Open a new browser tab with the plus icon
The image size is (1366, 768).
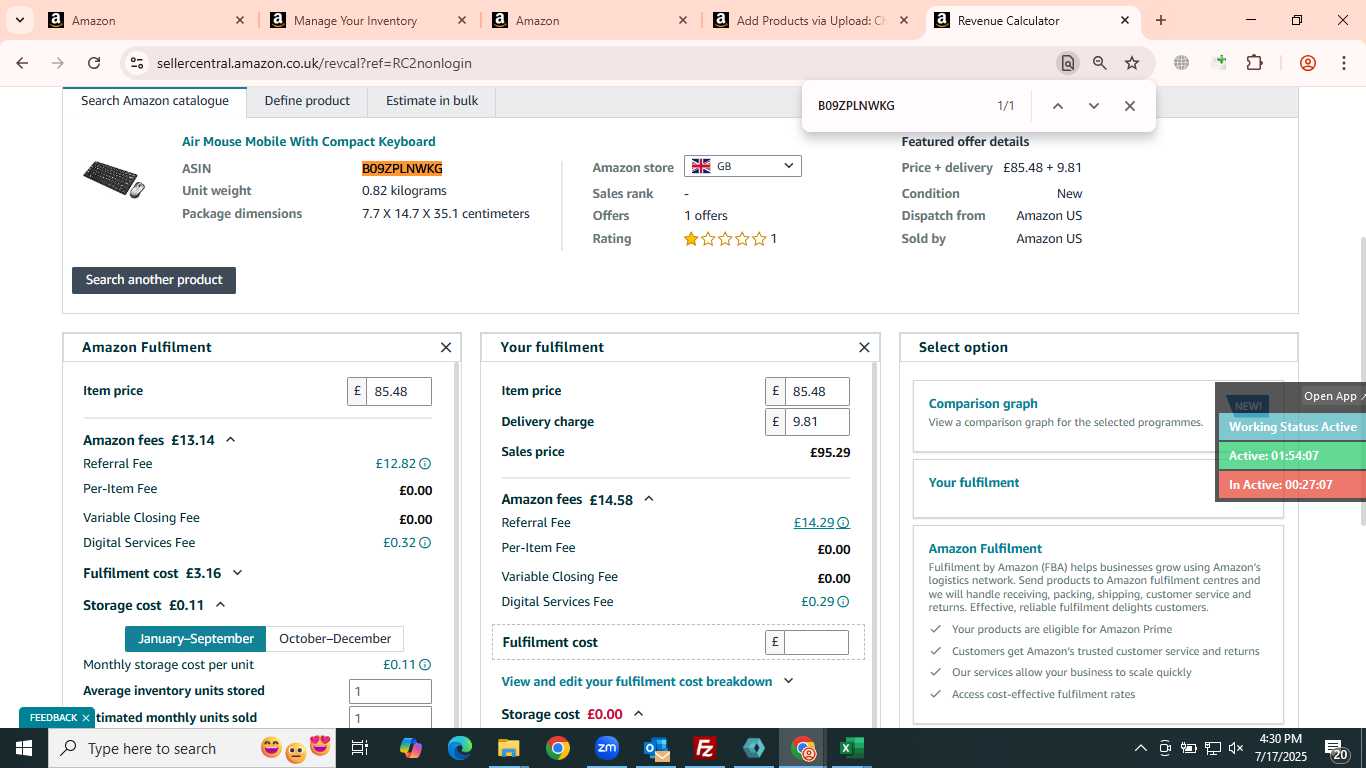(1161, 20)
